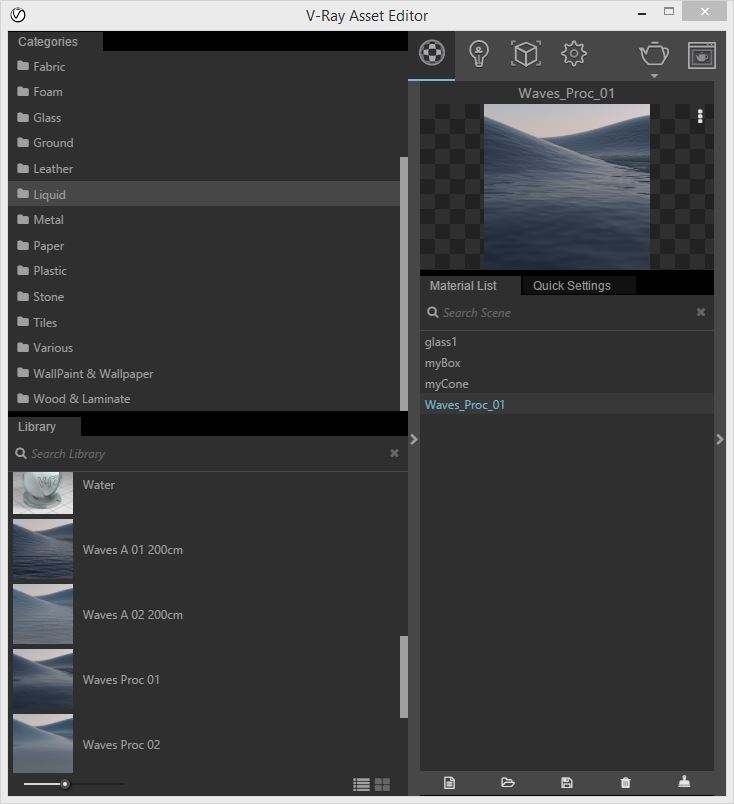Open the Plastic category folder
The image size is (734, 804).
click(x=204, y=270)
